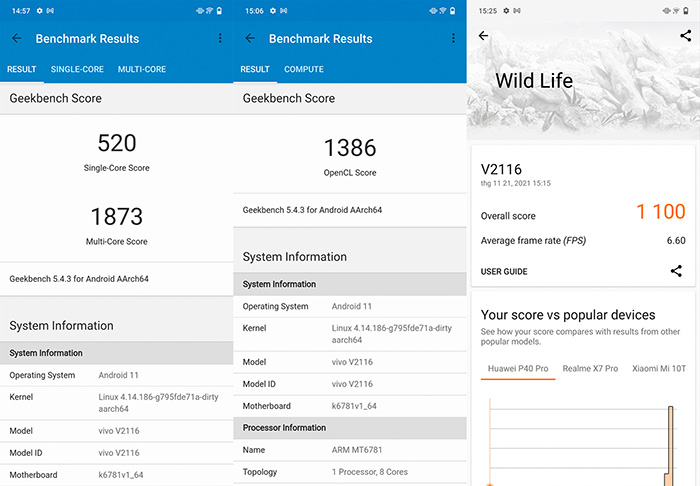
Task: Tap orange score bar in comparison chart
Action: click(670, 445)
